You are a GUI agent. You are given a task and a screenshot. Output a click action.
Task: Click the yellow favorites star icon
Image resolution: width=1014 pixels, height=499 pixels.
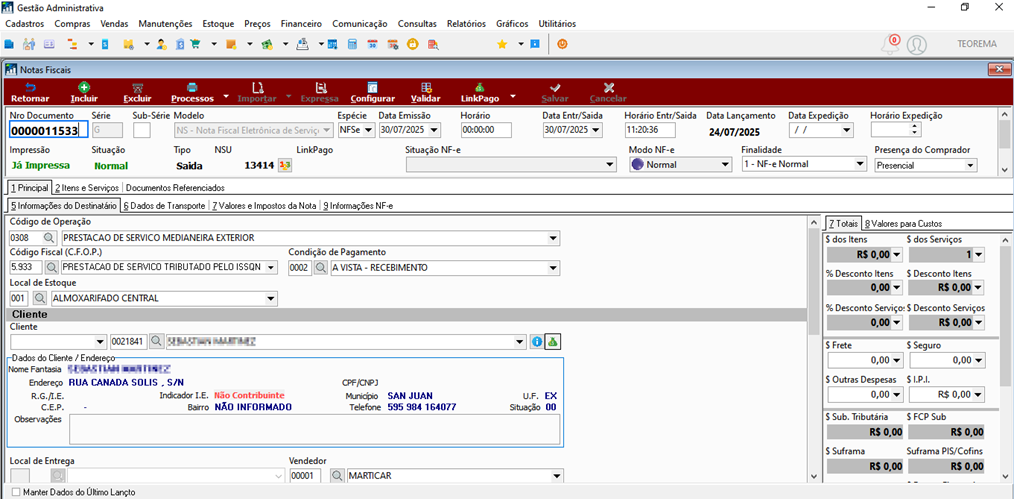click(502, 45)
